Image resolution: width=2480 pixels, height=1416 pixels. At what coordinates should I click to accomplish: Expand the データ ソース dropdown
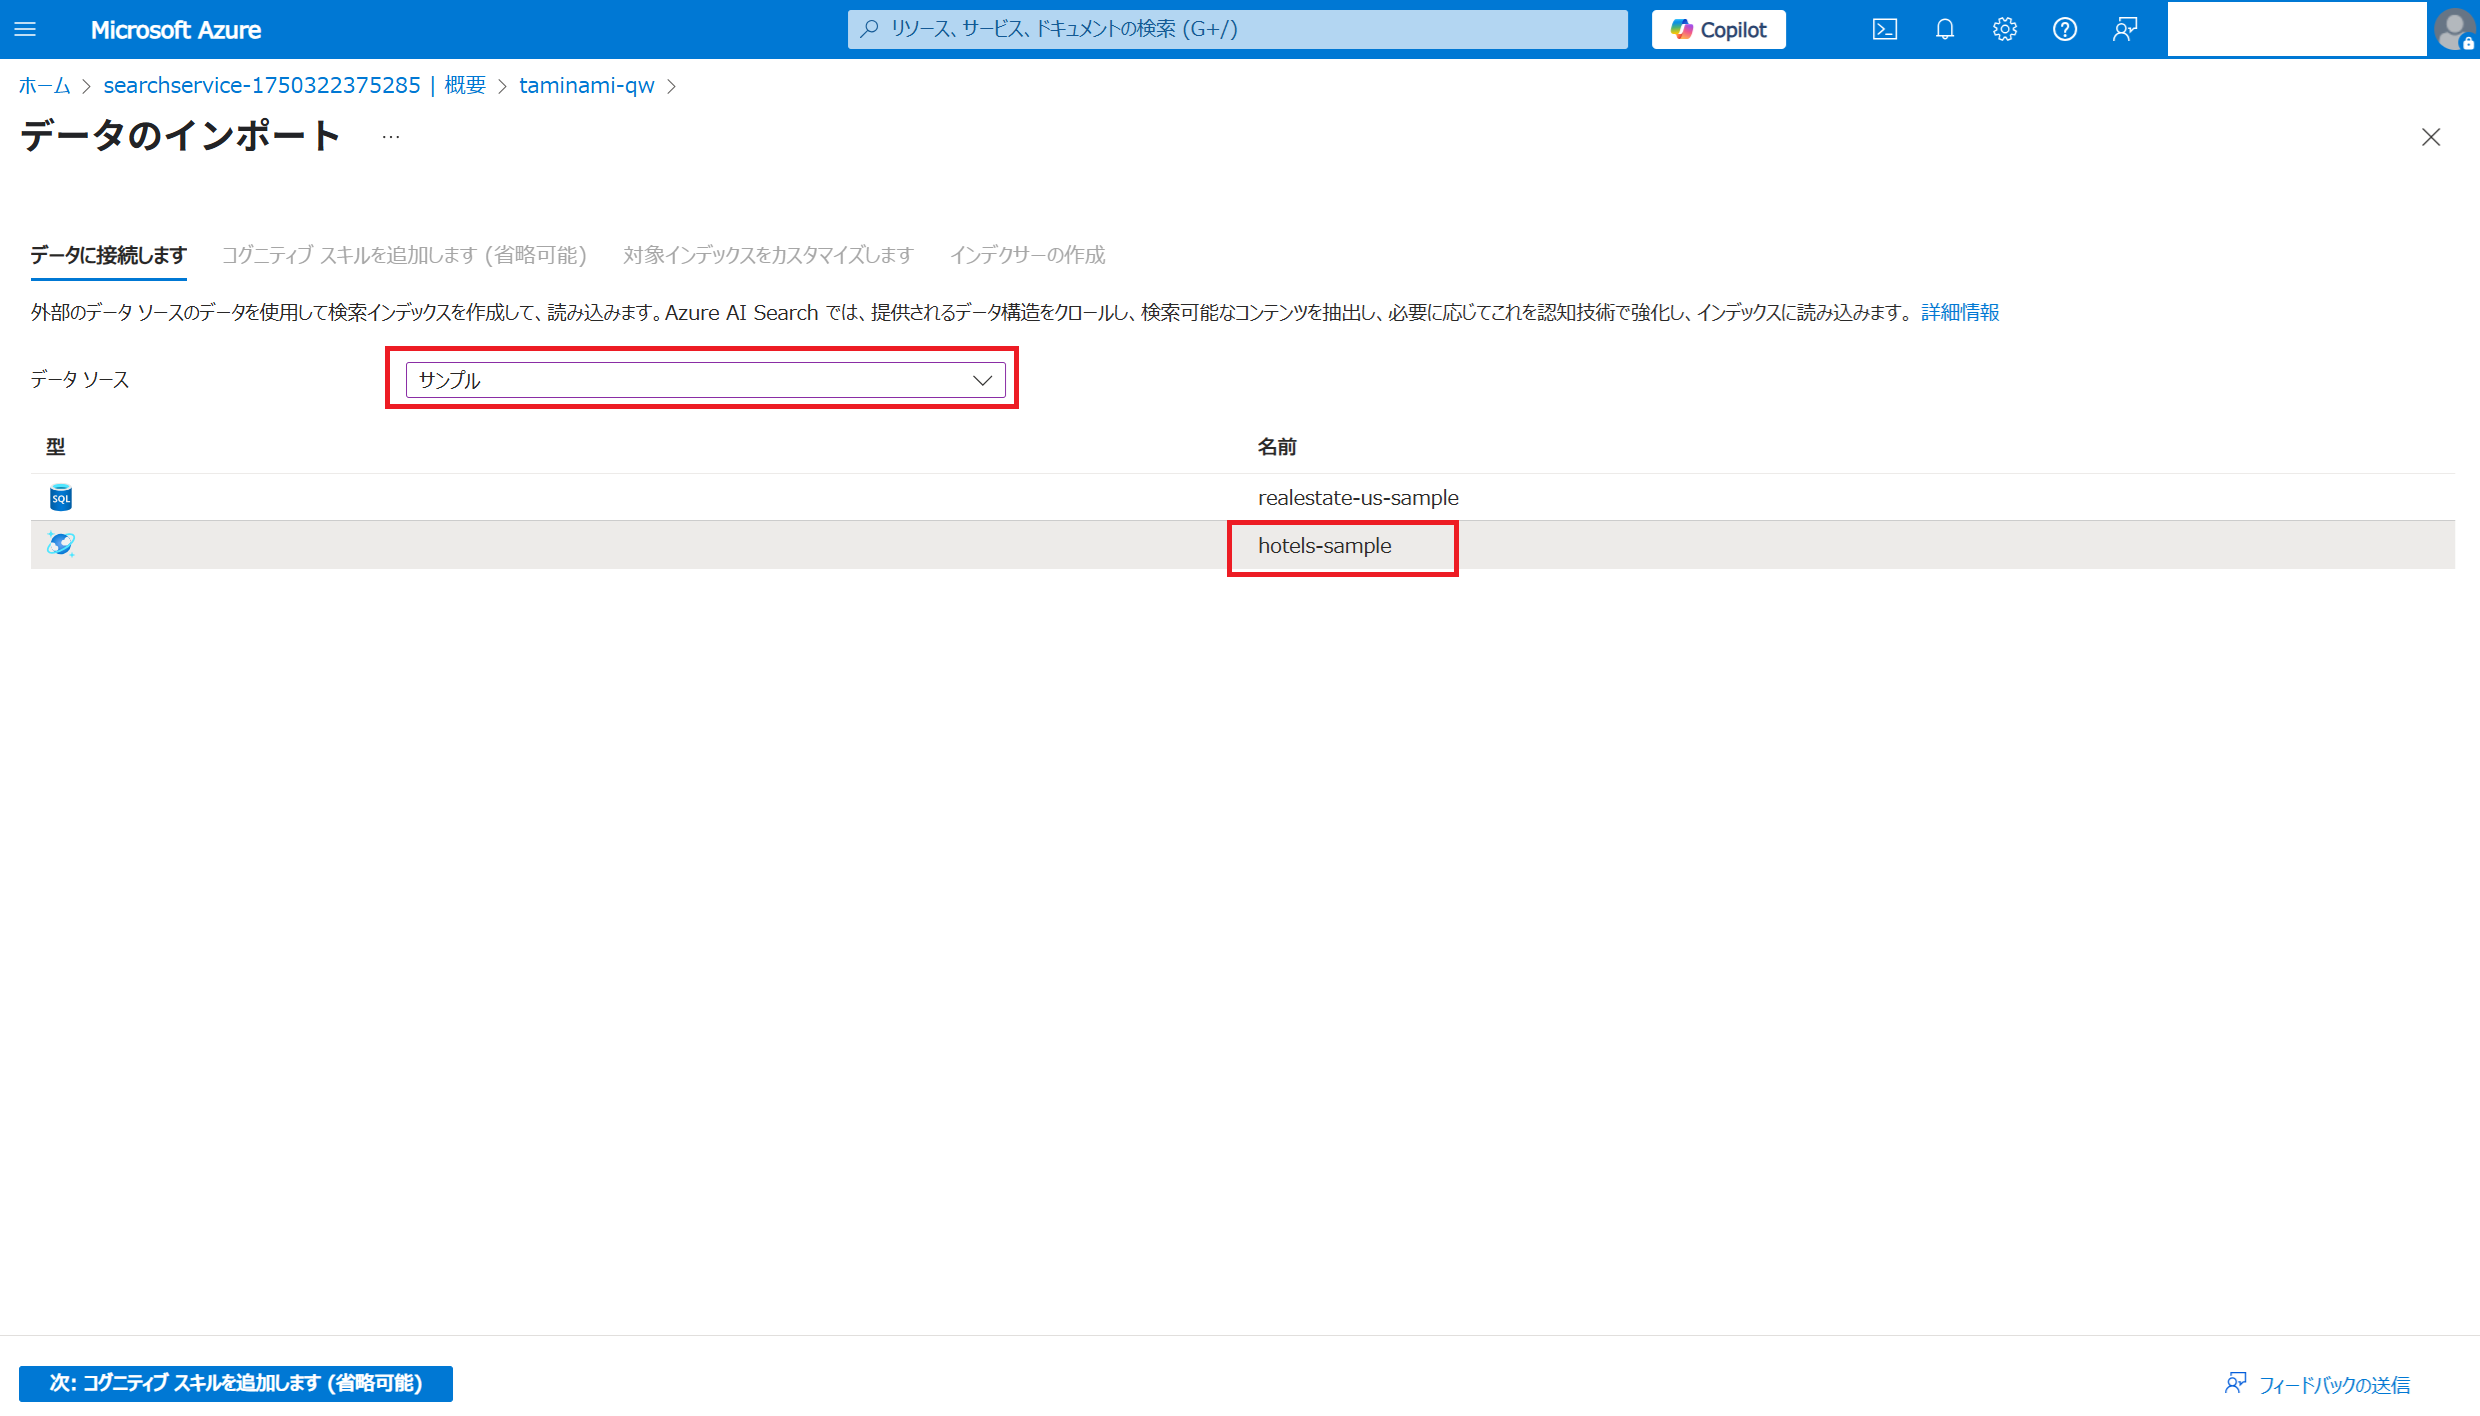[x=705, y=380]
